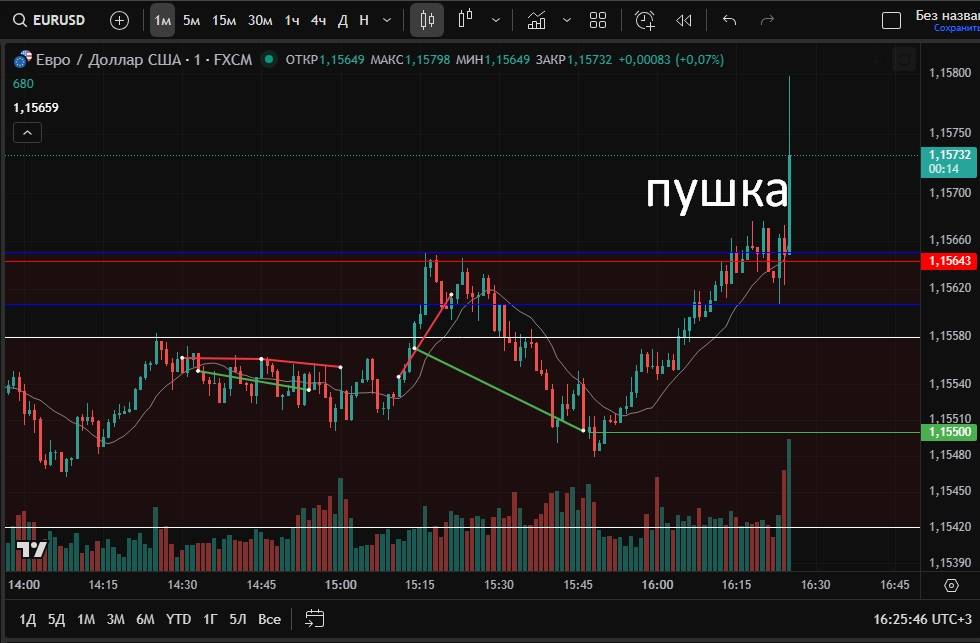Select the 1м timeframe toggle
This screenshot has width=980, height=643.
click(162, 20)
